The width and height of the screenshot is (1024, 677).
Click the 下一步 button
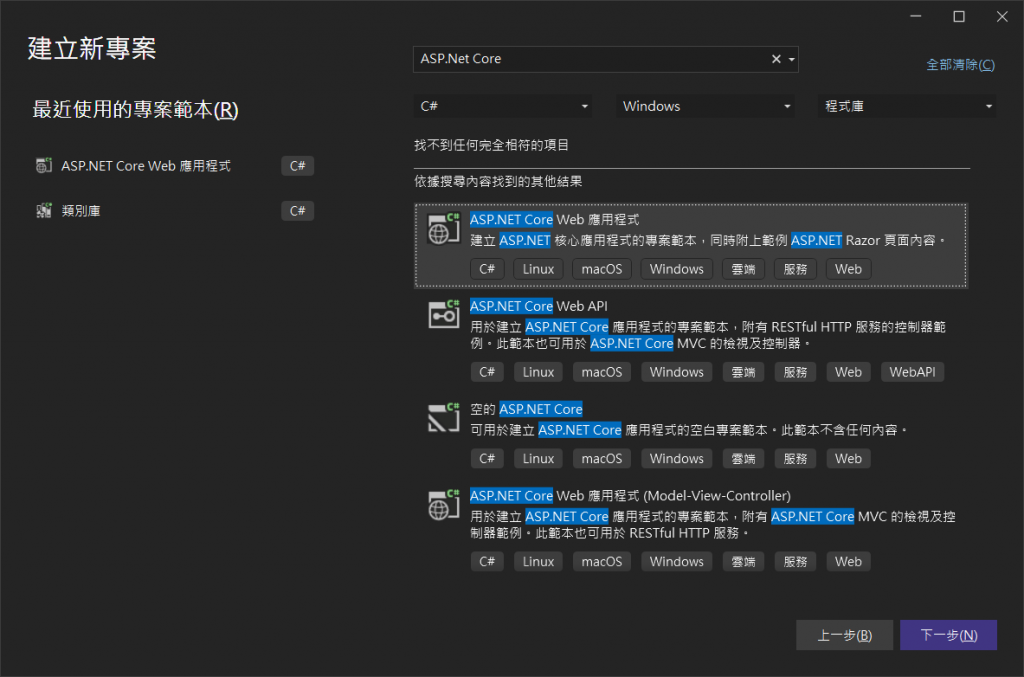(948, 635)
